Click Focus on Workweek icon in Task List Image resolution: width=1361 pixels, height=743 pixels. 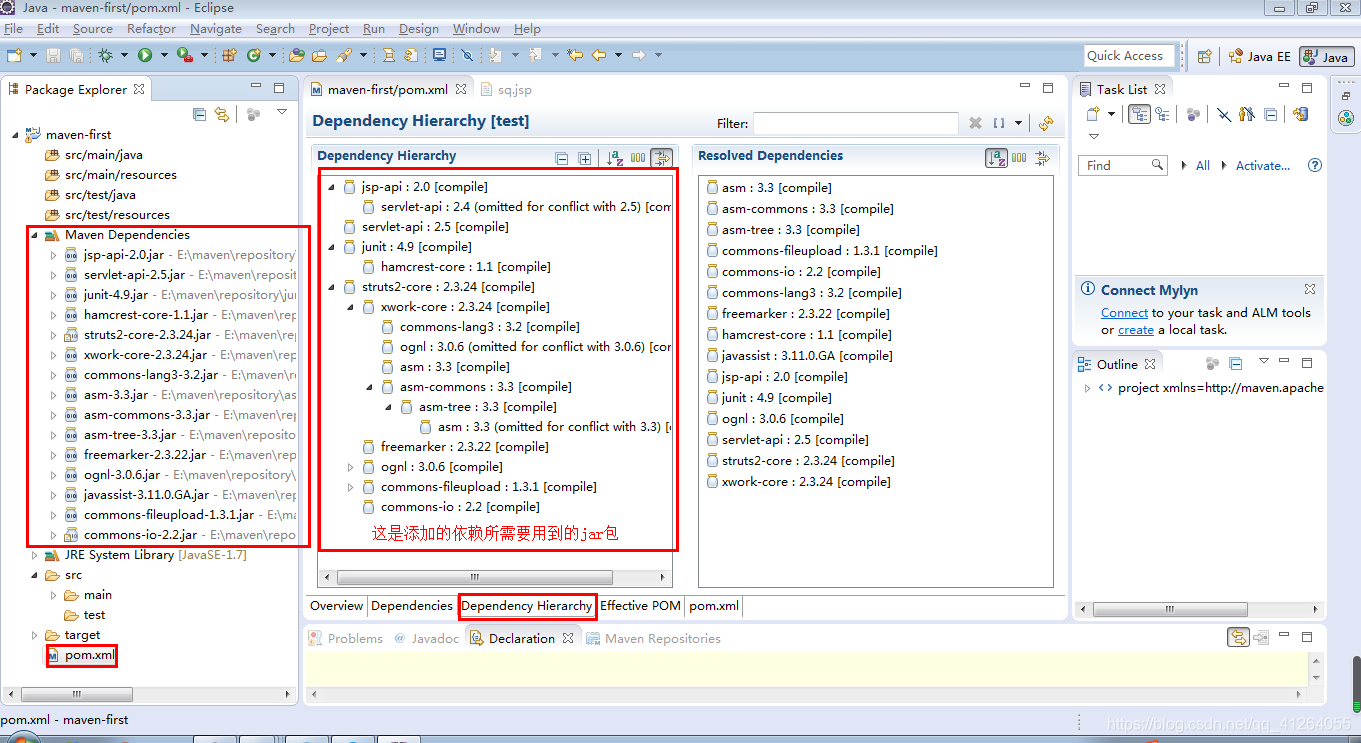(1193, 114)
